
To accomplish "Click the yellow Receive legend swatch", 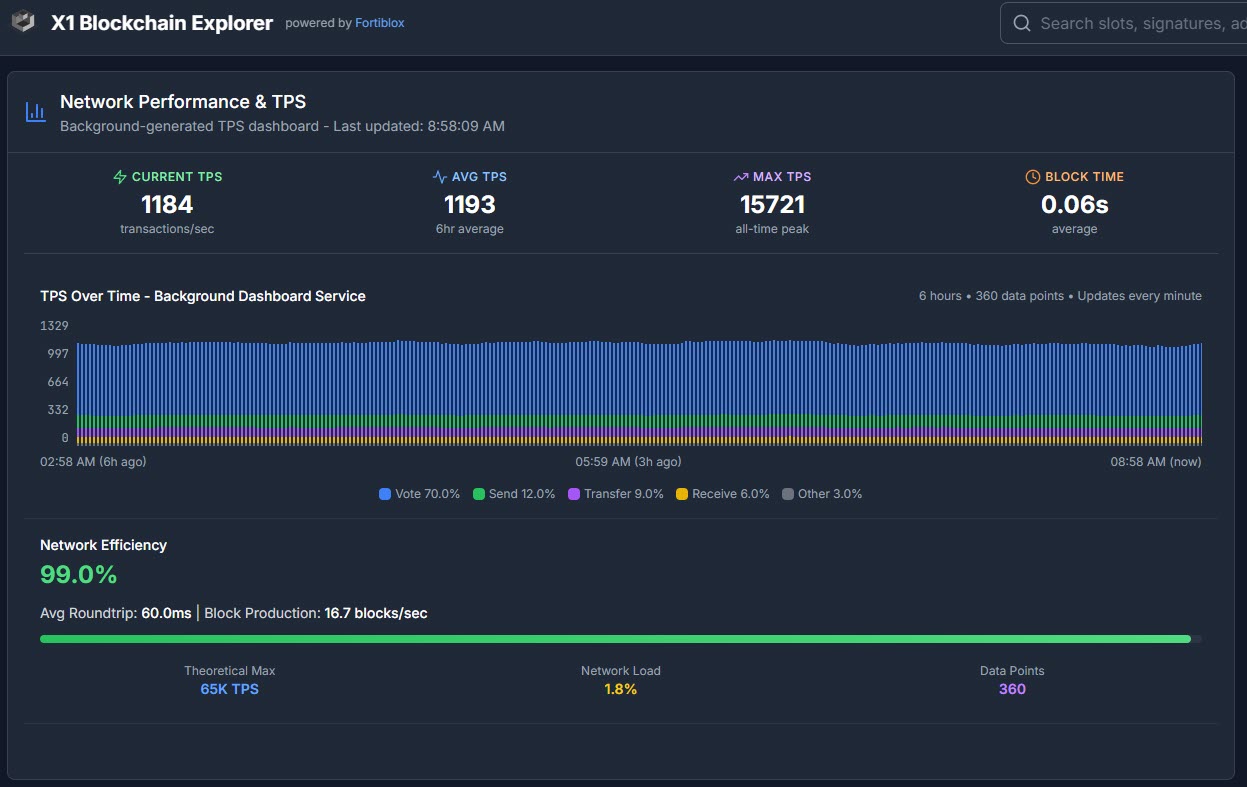I will pos(683,494).
